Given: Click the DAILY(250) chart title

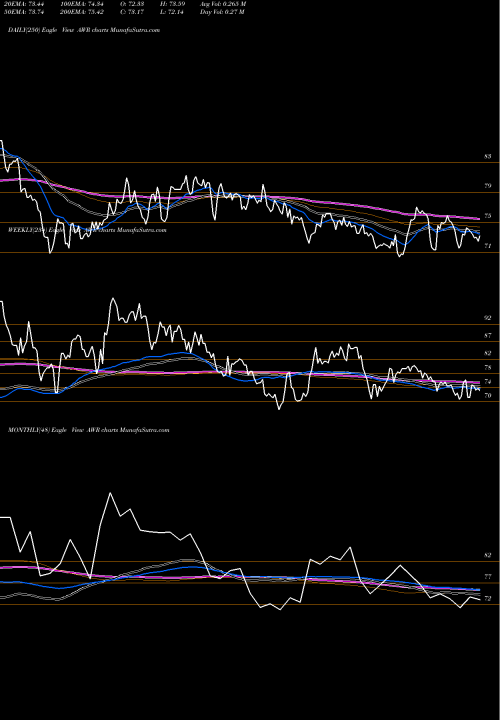Looking at the screenshot, I should click(x=84, y=30).
